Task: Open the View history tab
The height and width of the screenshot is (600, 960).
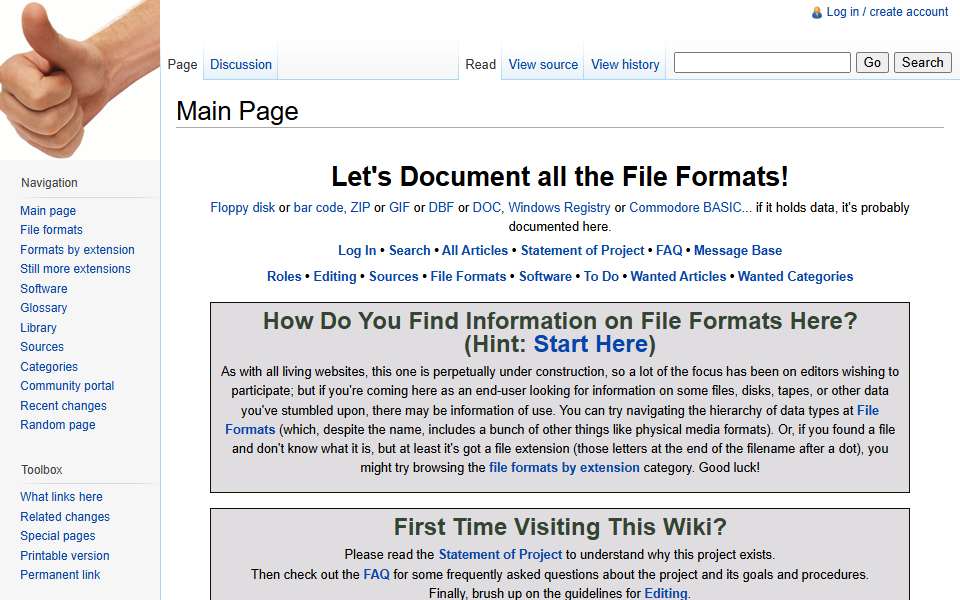Action: tap(625, 64)
